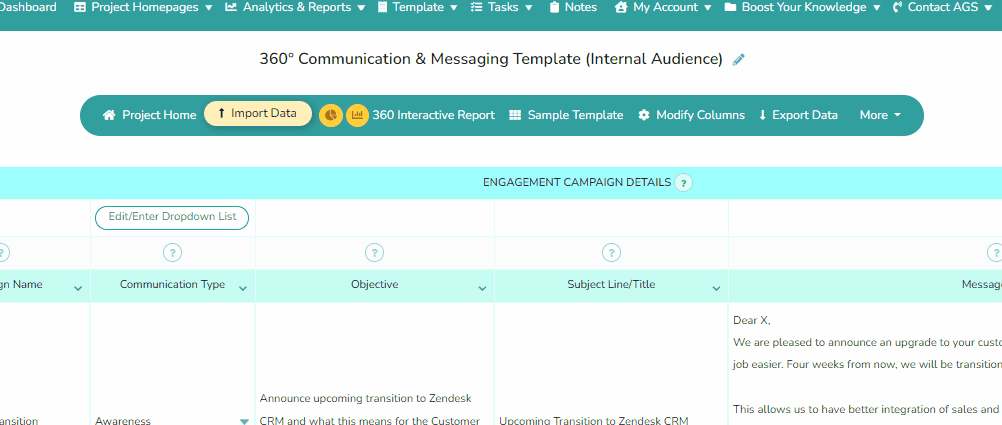The height and width of the screenshot is (425, 1002).
Task: Expand the More dropdown
Action: [880, 115]
